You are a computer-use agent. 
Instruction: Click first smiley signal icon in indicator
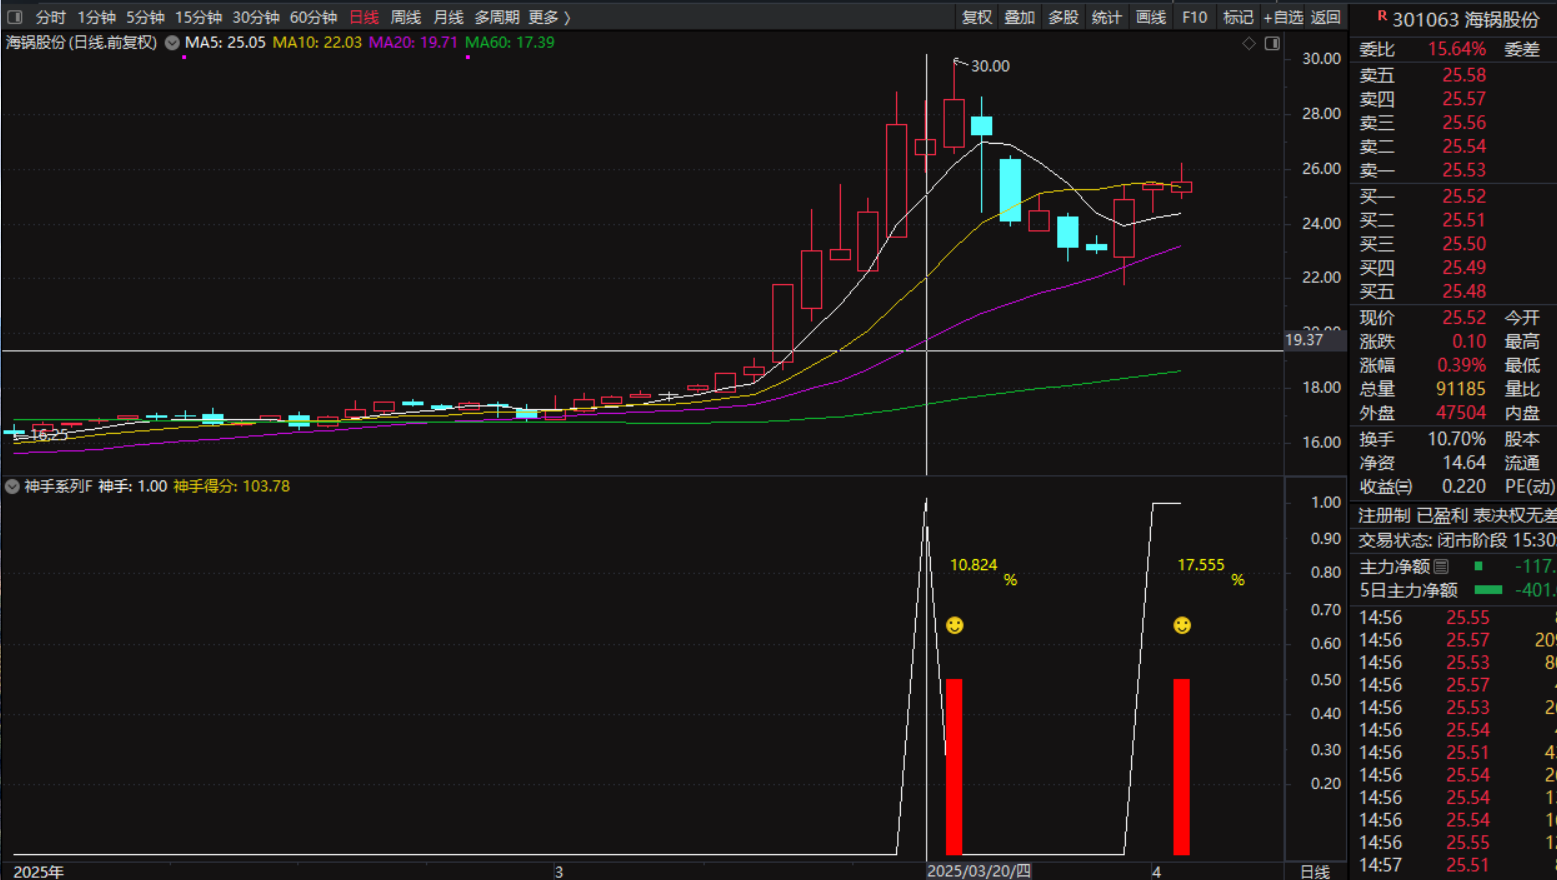955,625
